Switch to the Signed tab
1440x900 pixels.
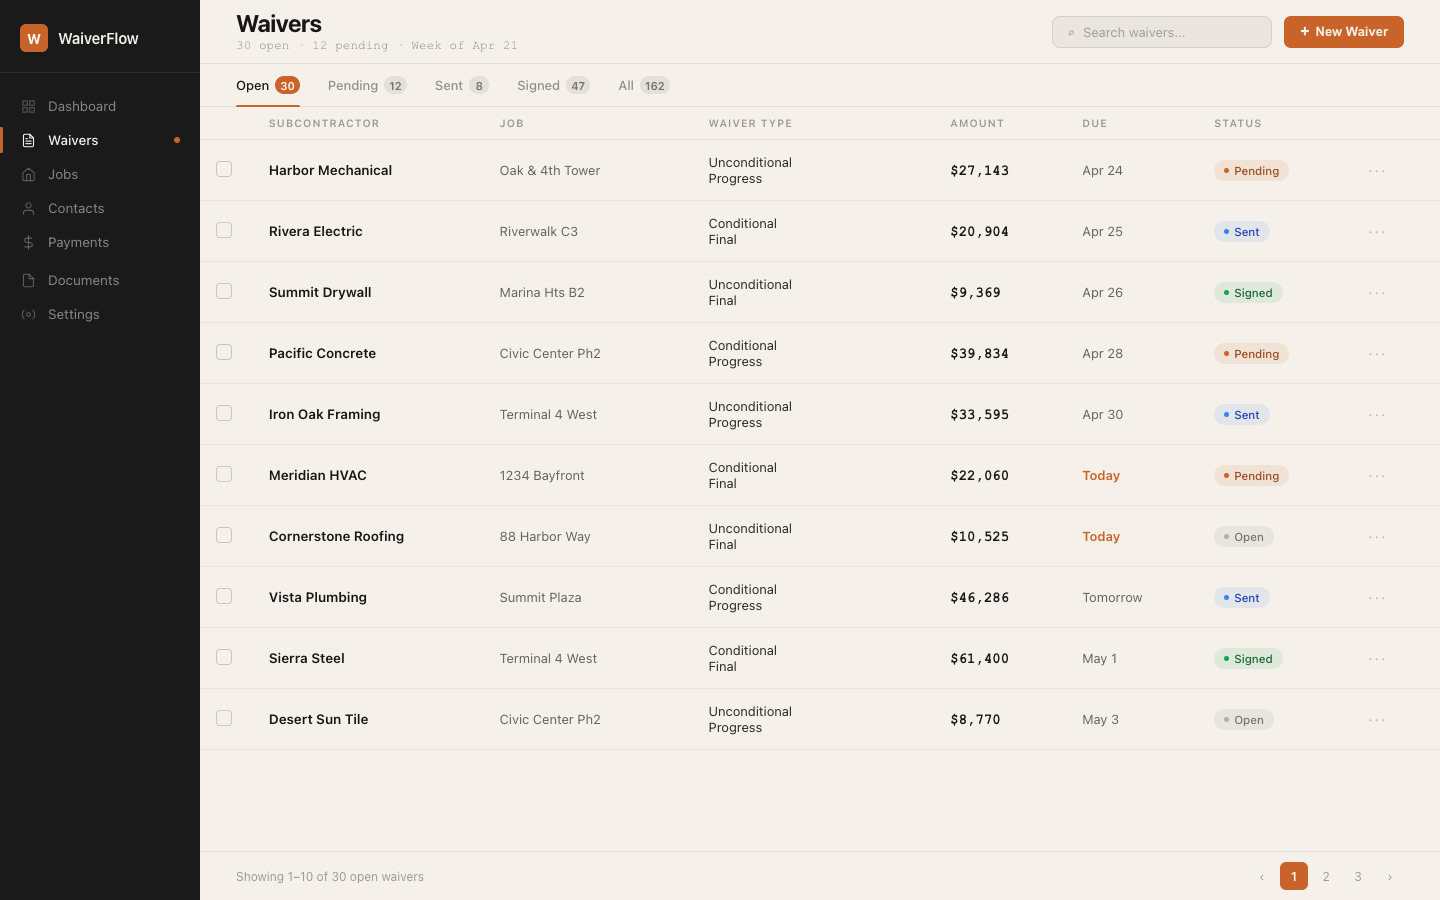(553, 86)
